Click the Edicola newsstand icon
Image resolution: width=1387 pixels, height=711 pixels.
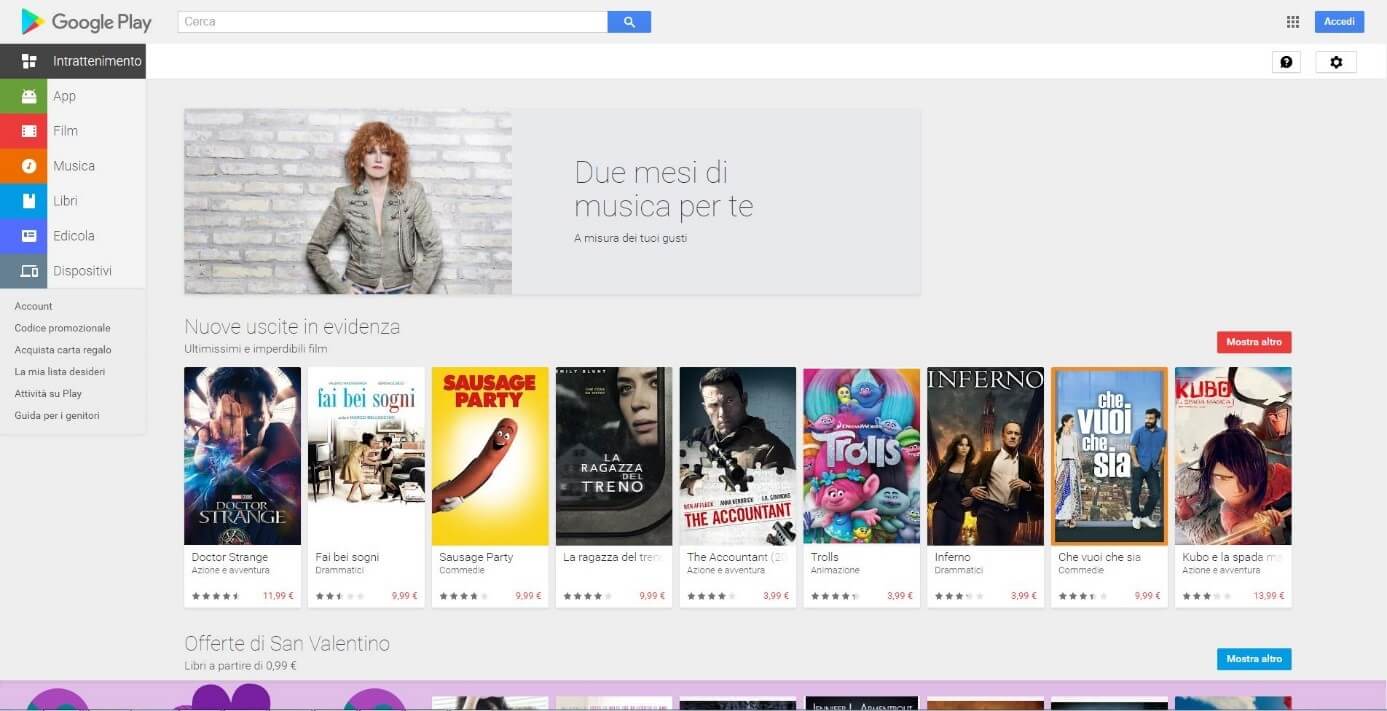(x=29, y=236)
